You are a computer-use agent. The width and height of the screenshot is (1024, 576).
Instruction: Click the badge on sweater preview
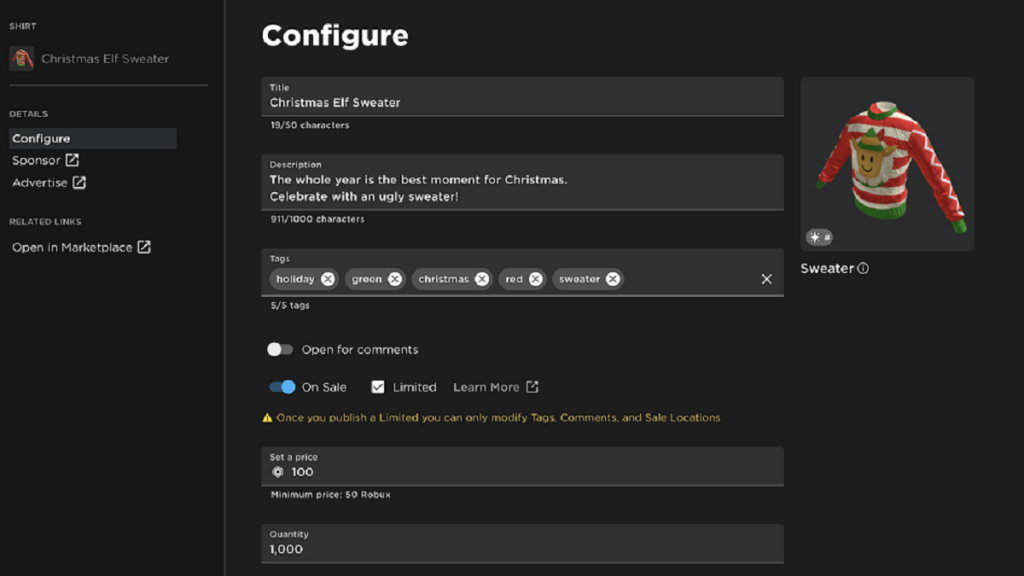pos(819,237)
